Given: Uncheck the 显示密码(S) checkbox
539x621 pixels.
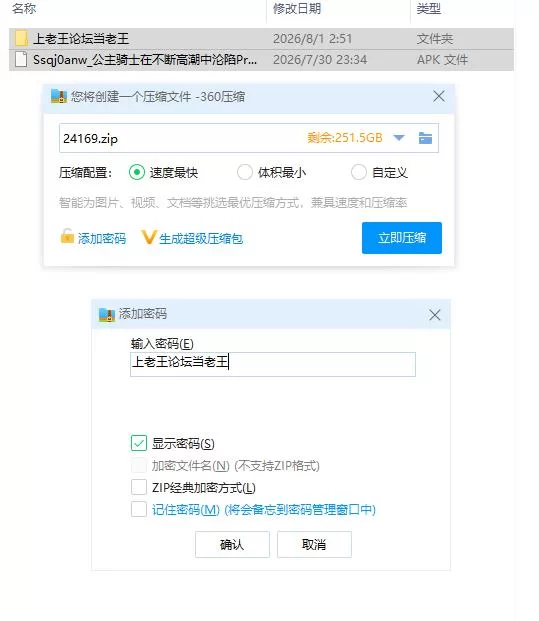Looking at the screenshot, I should tap(139, 443).
